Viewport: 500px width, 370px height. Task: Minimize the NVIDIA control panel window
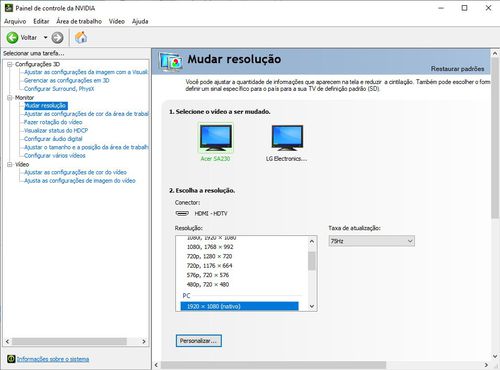pyautogui.click(x=441, y=8)
